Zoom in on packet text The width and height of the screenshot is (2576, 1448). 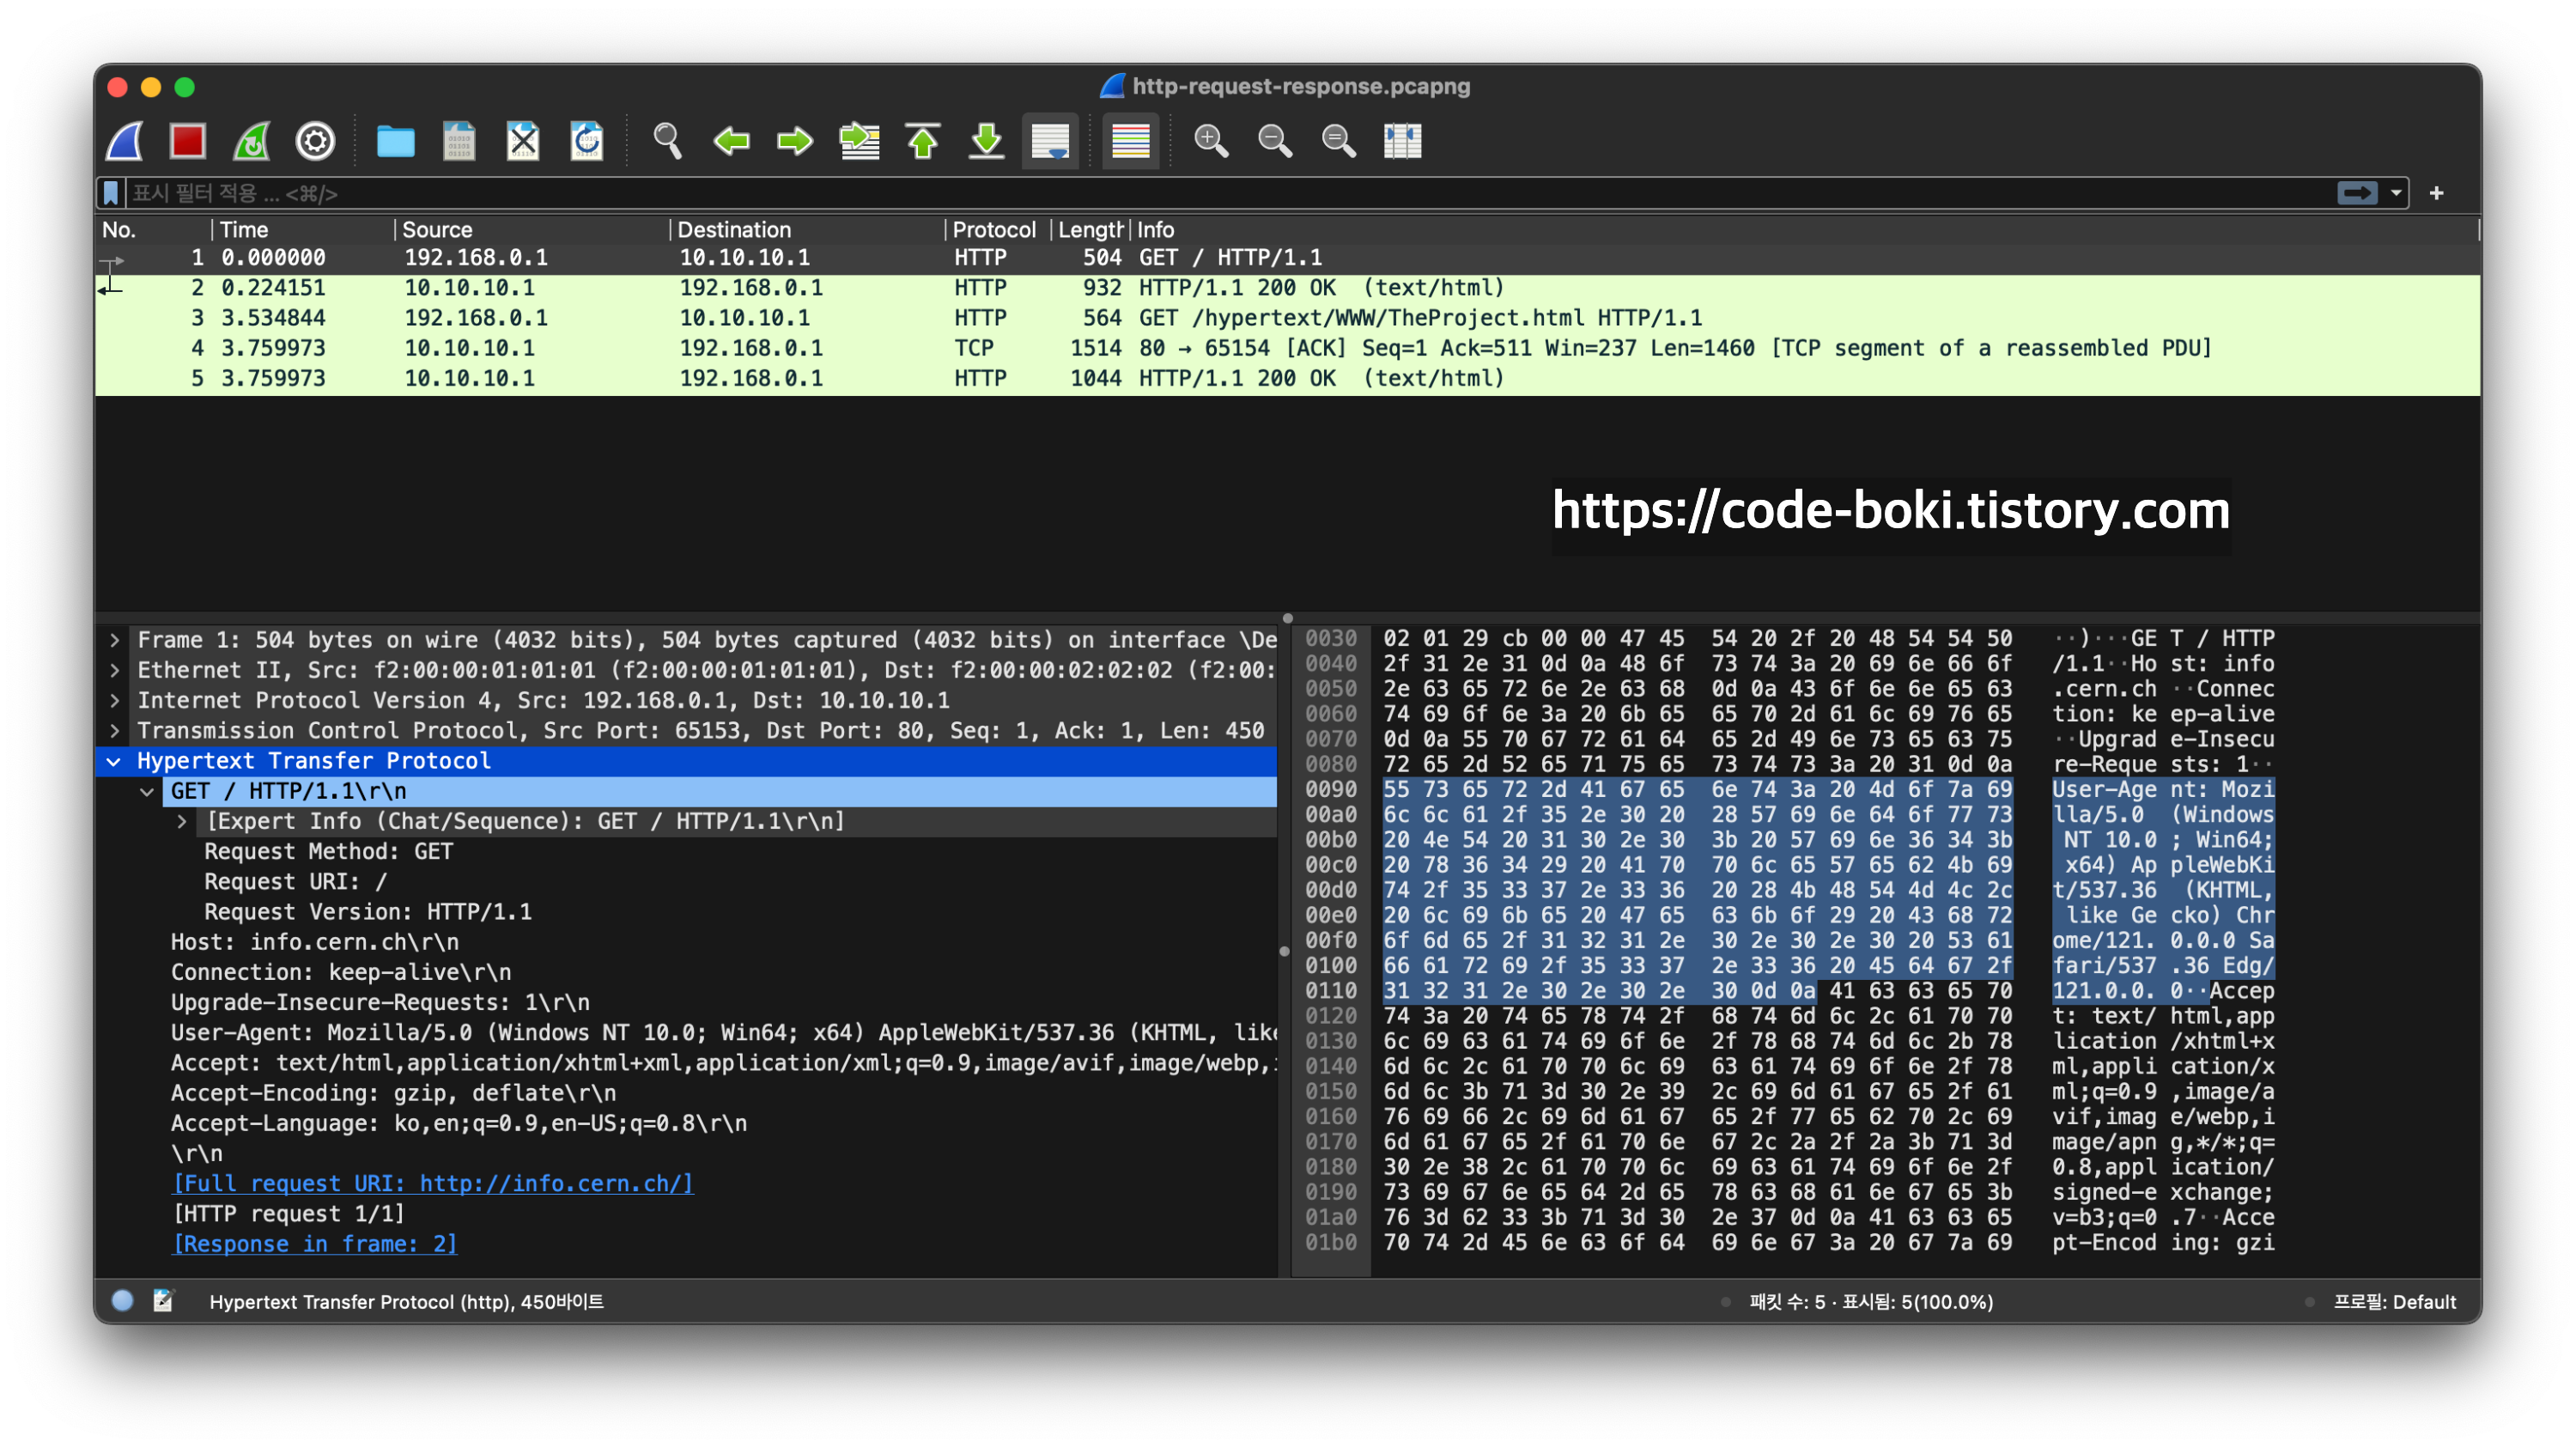pos(1210,141)
